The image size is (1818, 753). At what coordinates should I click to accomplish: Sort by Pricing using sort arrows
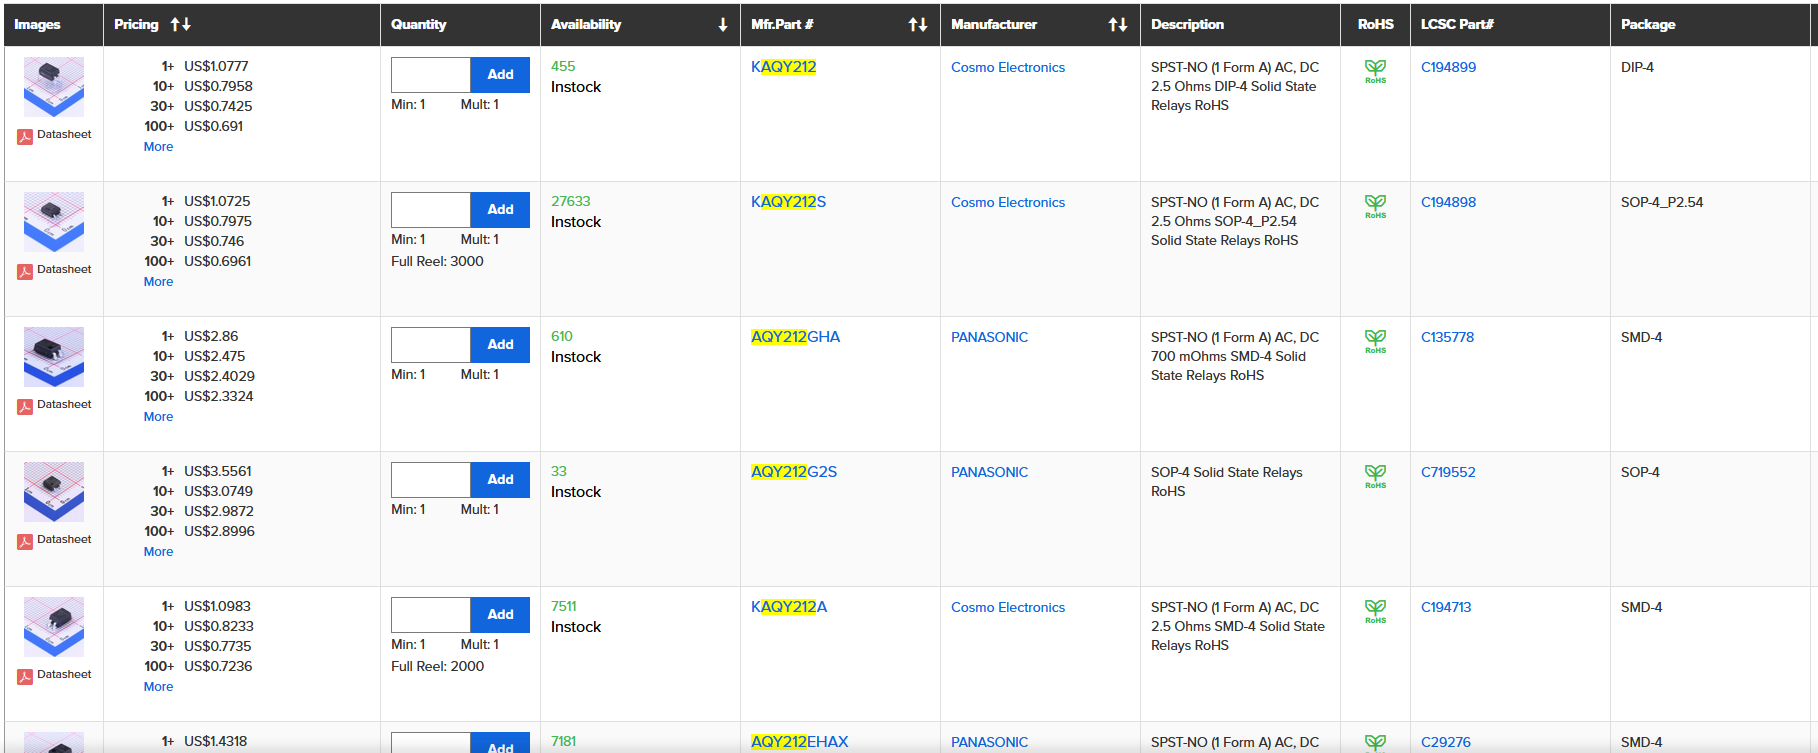tap(180, 24)
